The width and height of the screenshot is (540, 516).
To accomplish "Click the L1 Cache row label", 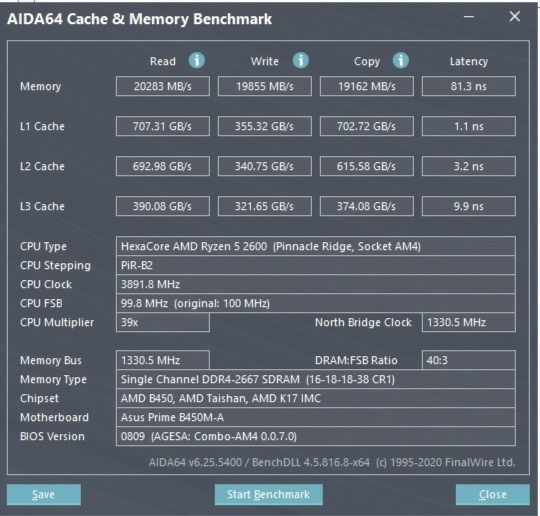I will point(42,126).
